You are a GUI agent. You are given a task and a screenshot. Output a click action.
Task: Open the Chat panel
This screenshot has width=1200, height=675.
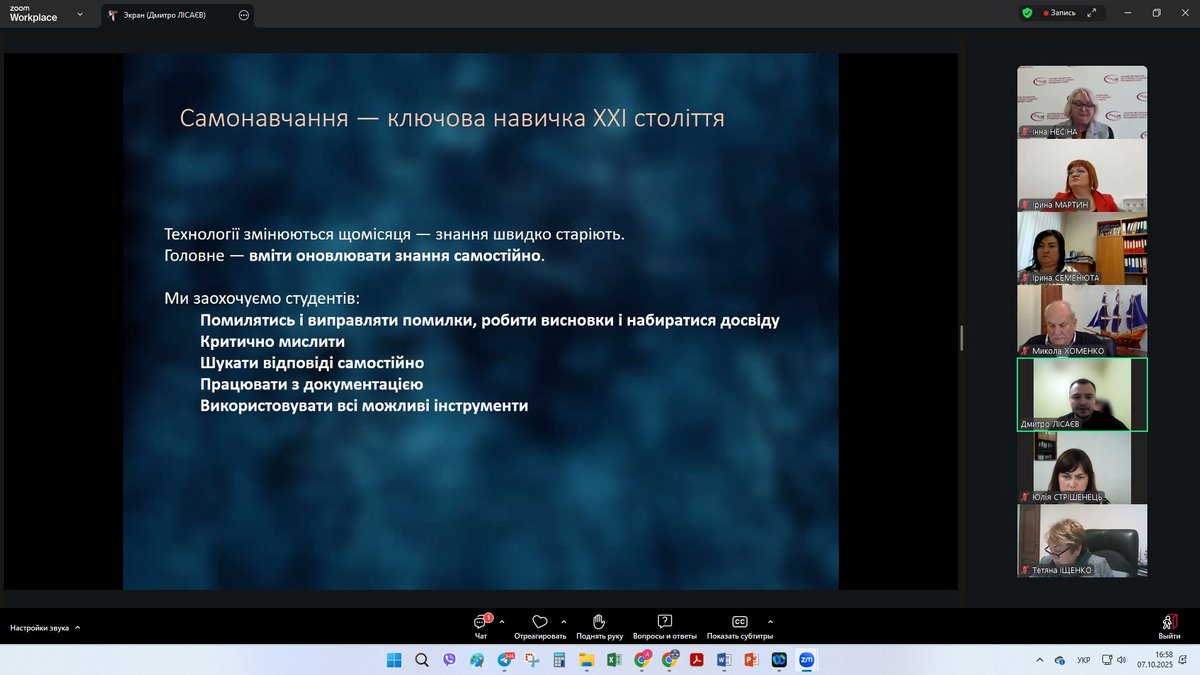point(481,624)
